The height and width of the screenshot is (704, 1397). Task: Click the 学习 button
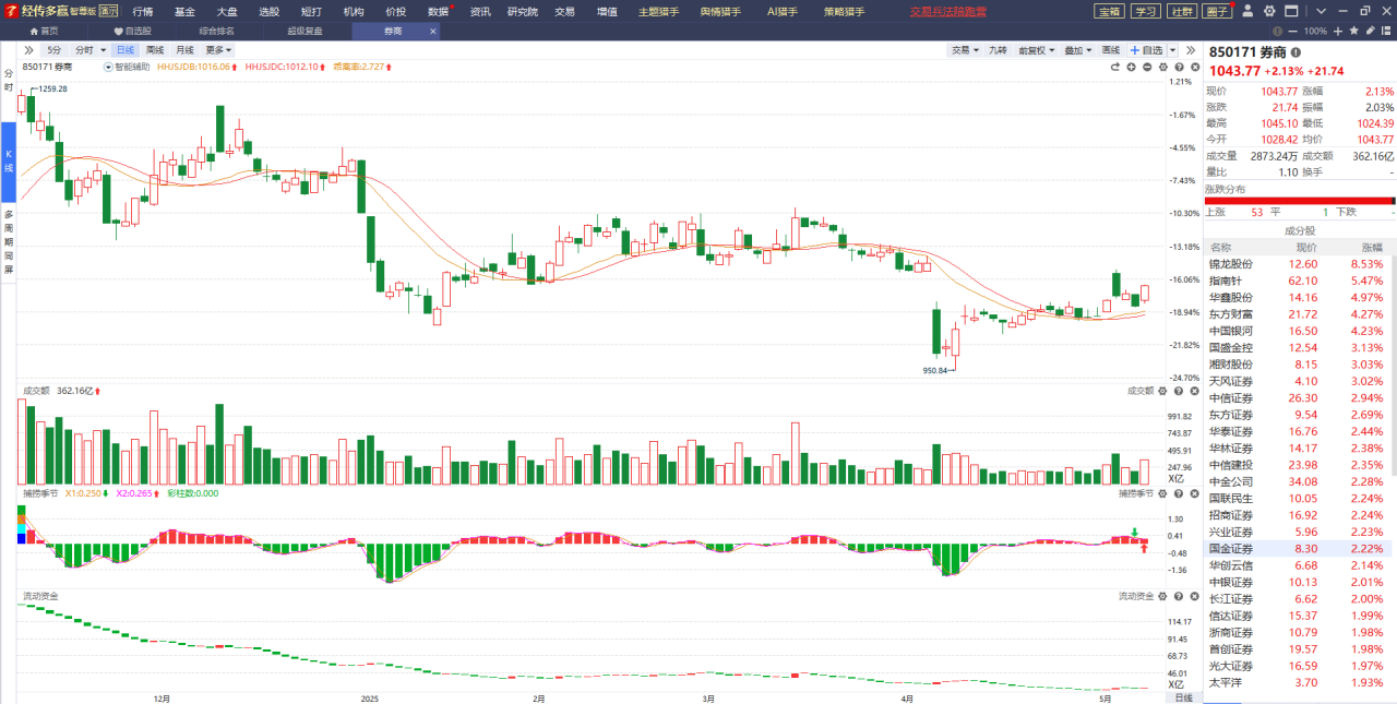1145,11
